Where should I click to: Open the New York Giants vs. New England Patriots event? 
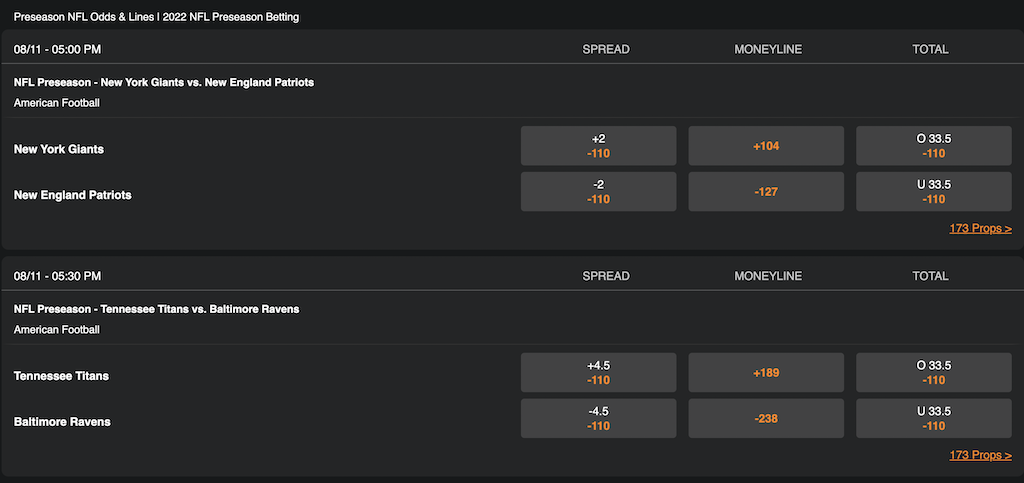click(x=164, y=82)
